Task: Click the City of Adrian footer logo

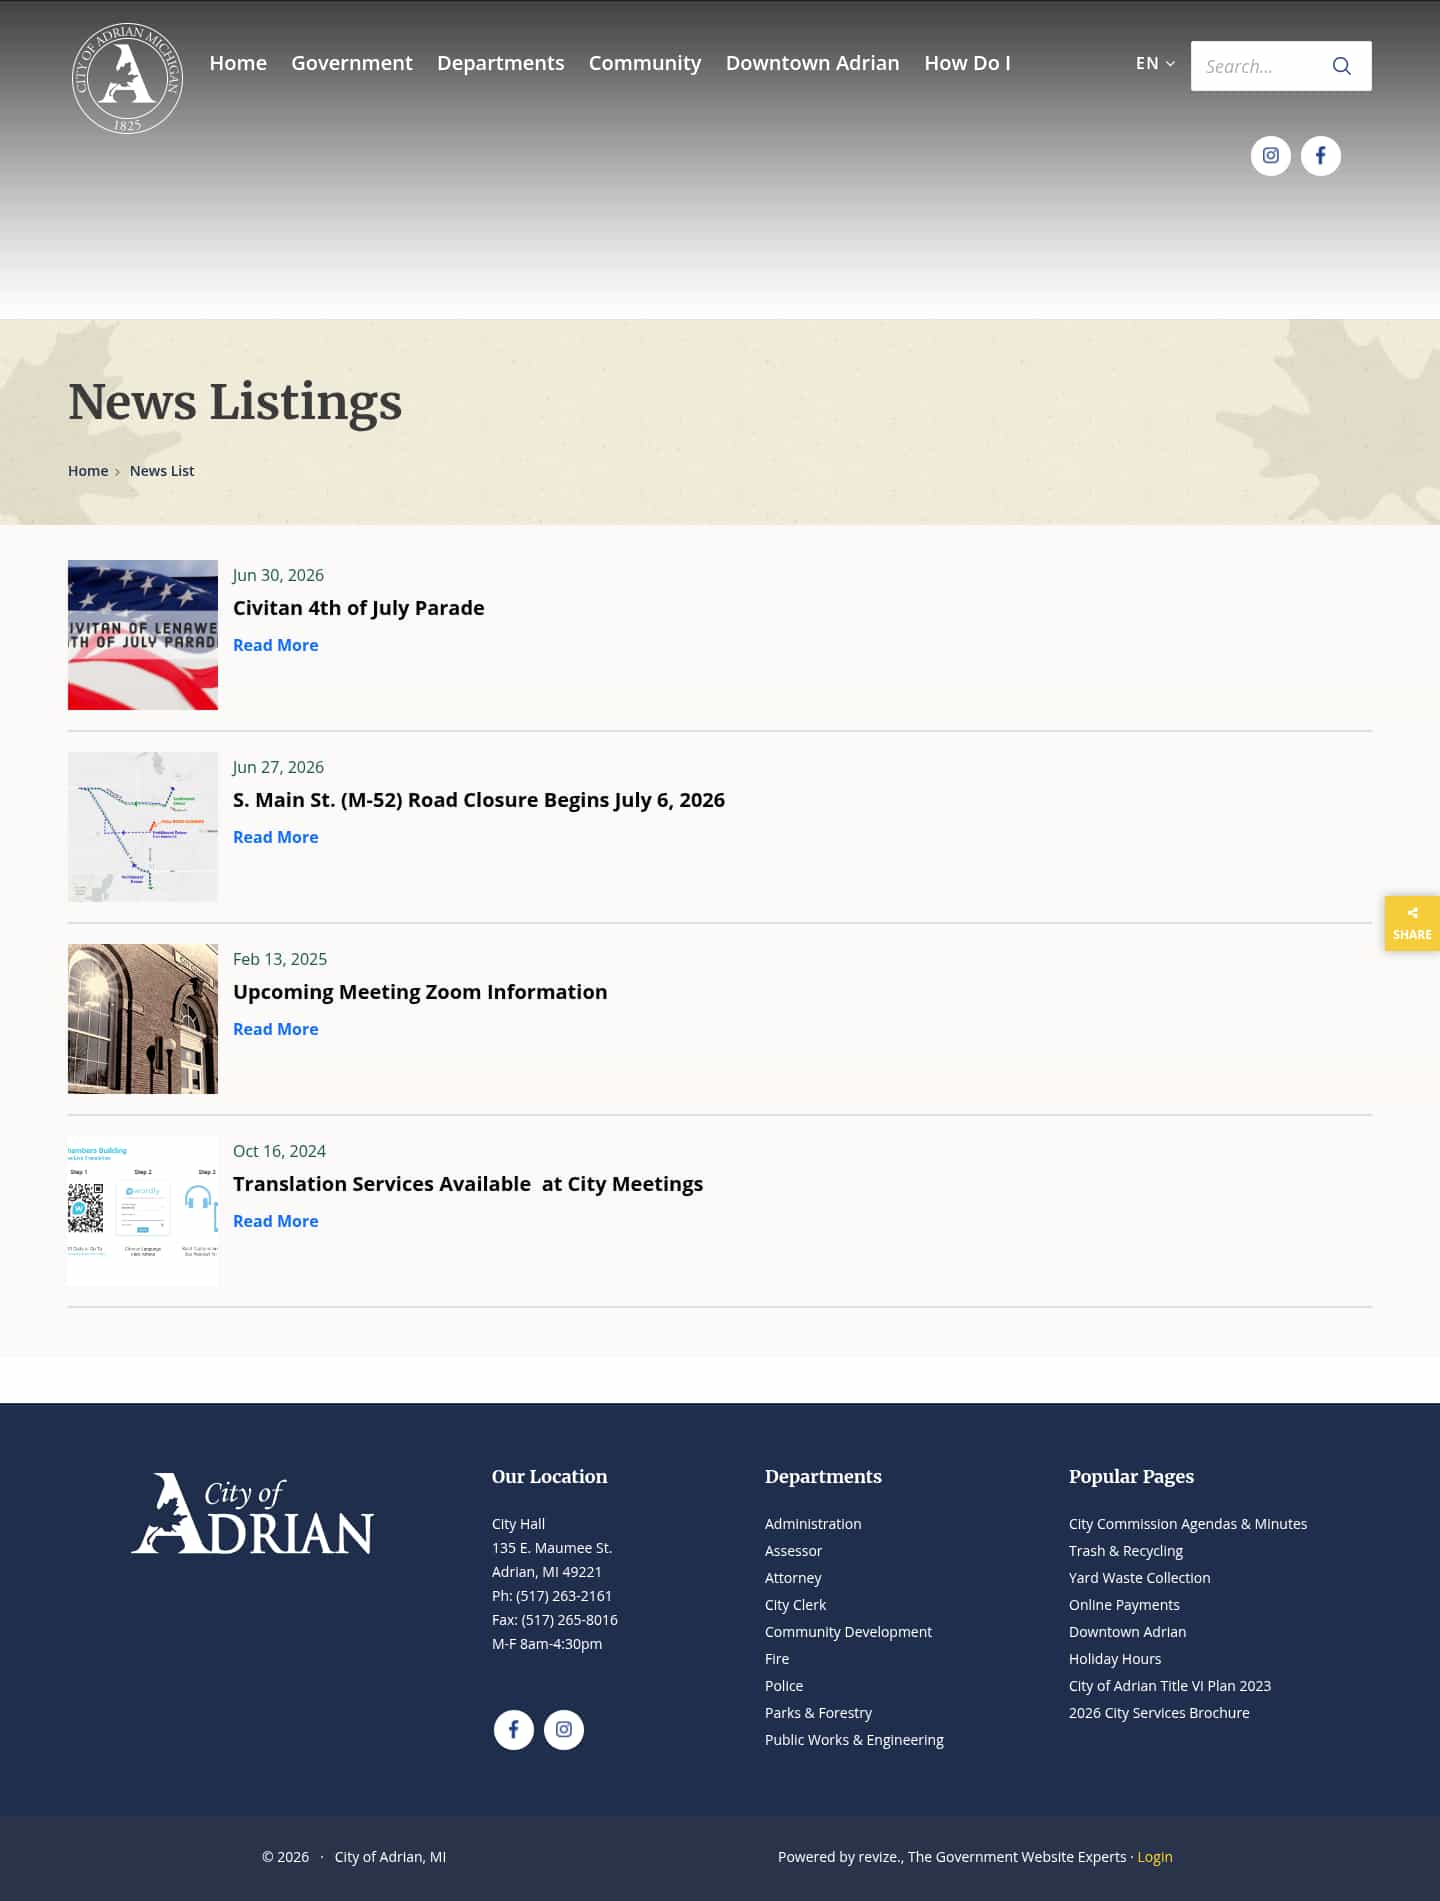Action: click(x=252, y=1513)
